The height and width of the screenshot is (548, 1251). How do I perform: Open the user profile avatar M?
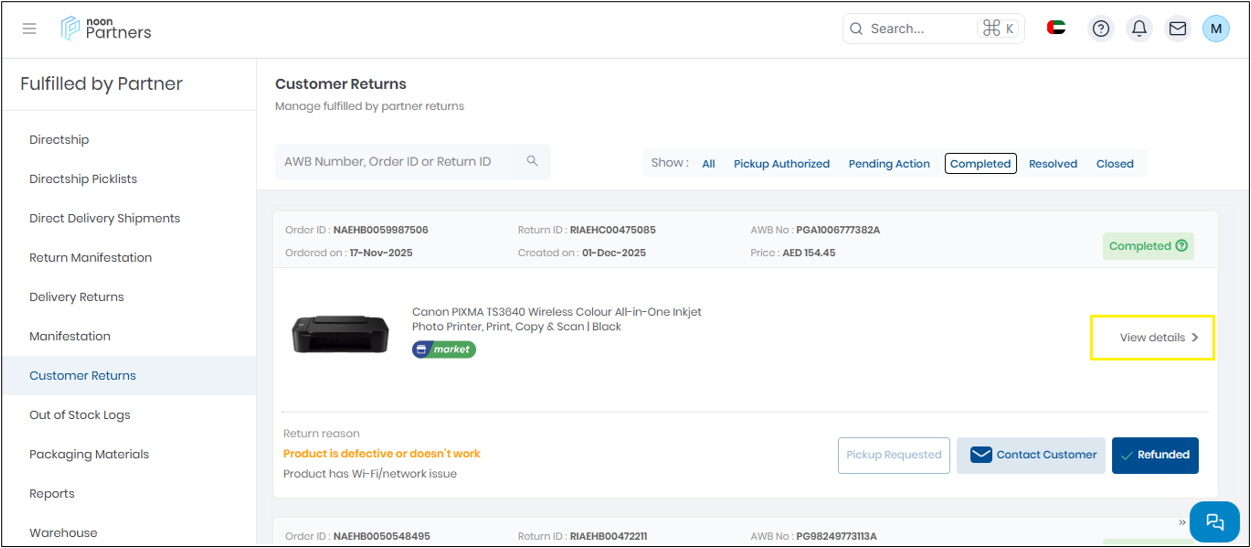(1216, 29)
